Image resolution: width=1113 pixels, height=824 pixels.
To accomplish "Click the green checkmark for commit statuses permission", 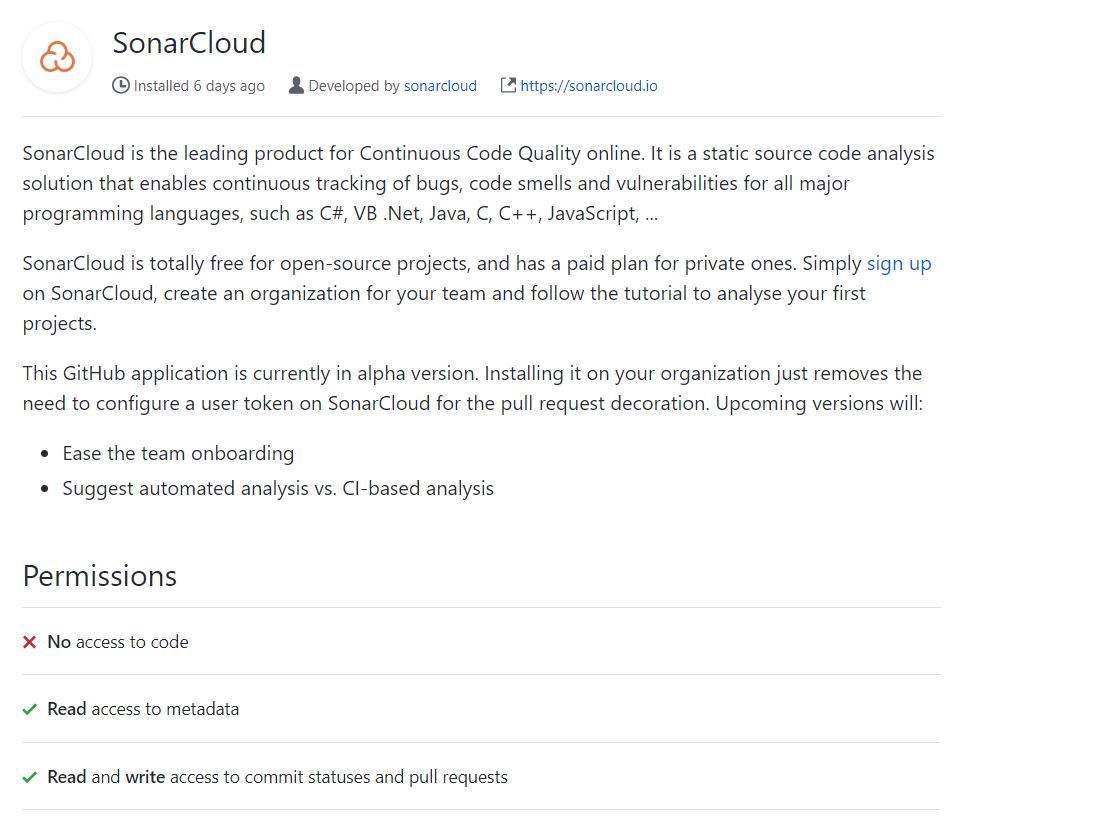I will 28,775.
